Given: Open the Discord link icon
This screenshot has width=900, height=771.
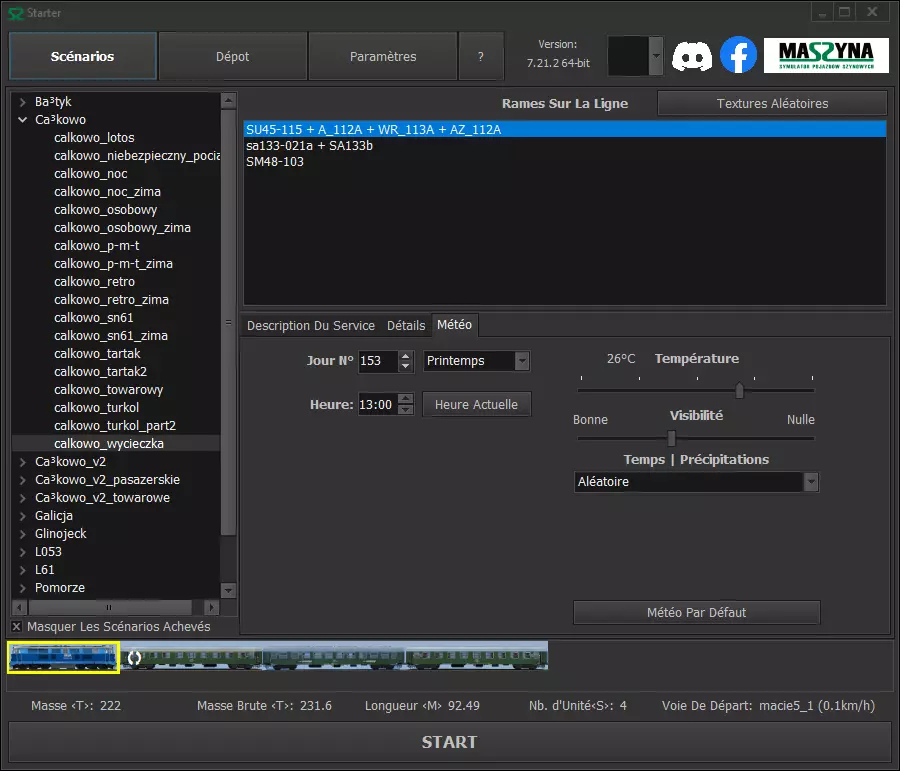Looking at the screenshot, I should point(692,56).
